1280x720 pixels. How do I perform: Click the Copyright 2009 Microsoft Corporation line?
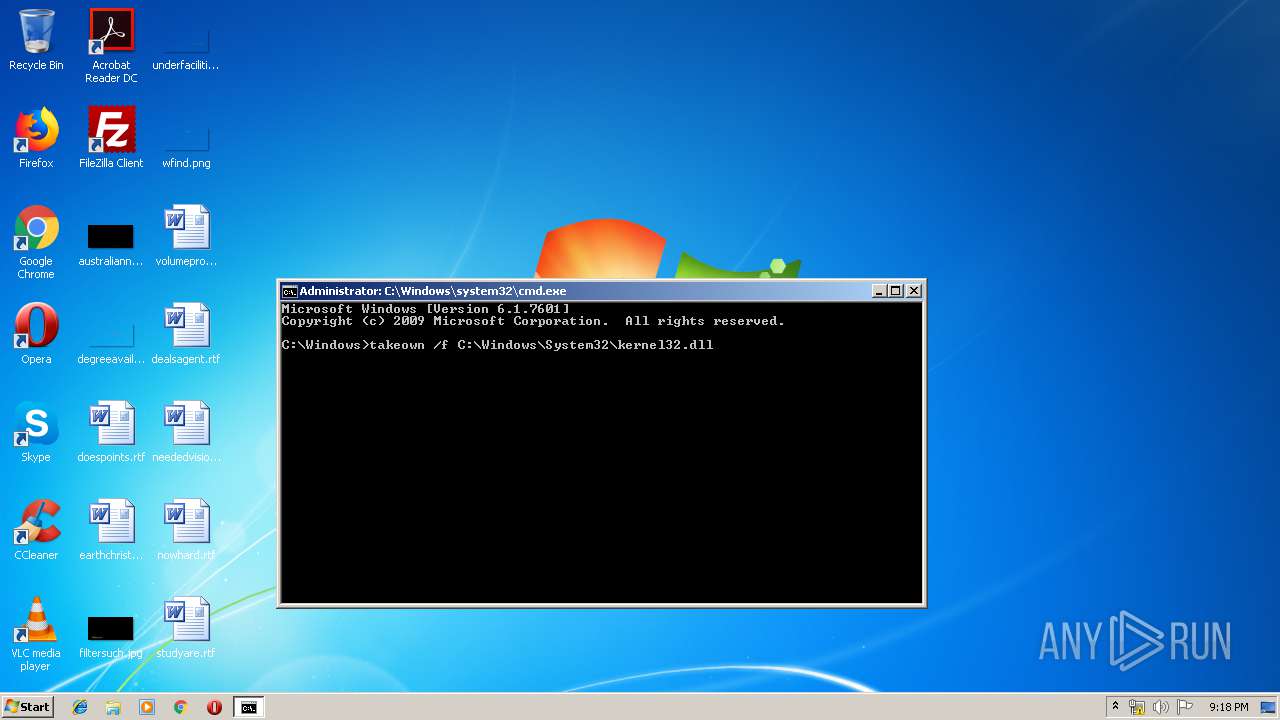point(533,321)
